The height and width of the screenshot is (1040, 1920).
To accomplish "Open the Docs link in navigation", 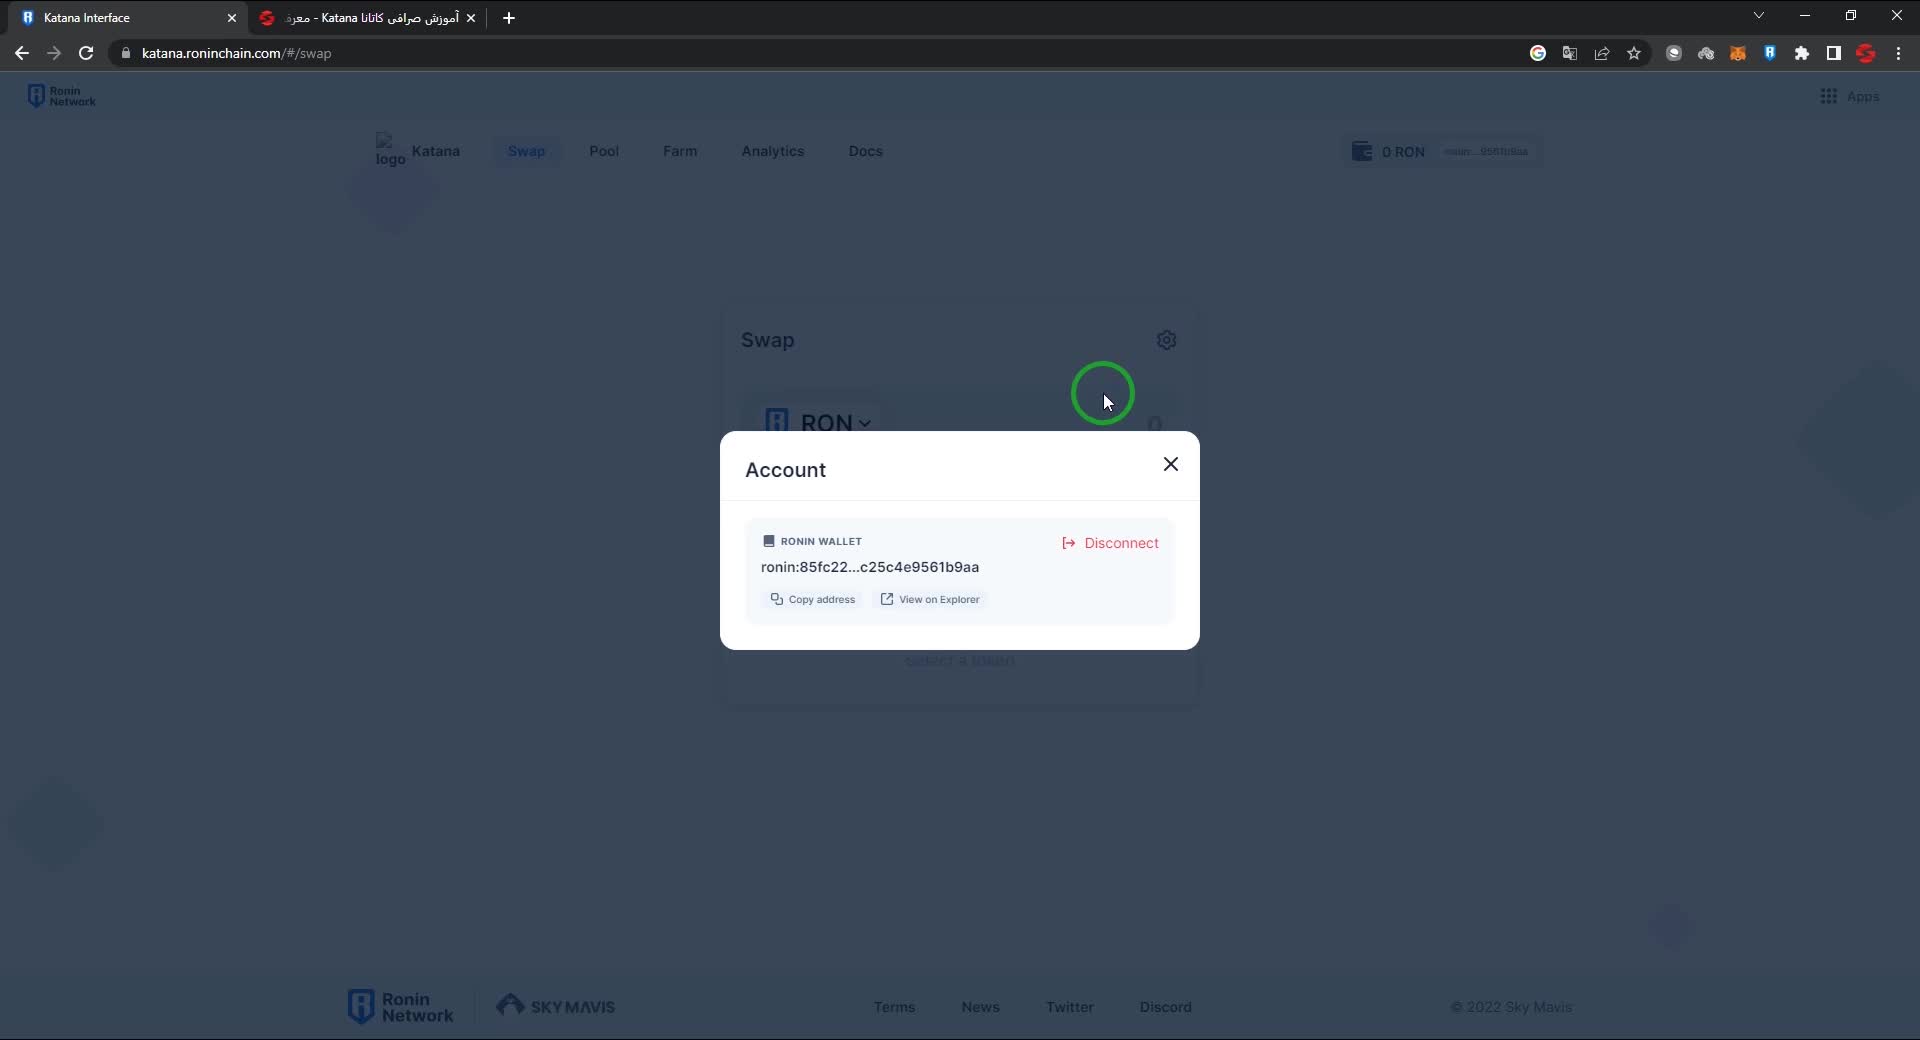I will (x=865, y=151).
